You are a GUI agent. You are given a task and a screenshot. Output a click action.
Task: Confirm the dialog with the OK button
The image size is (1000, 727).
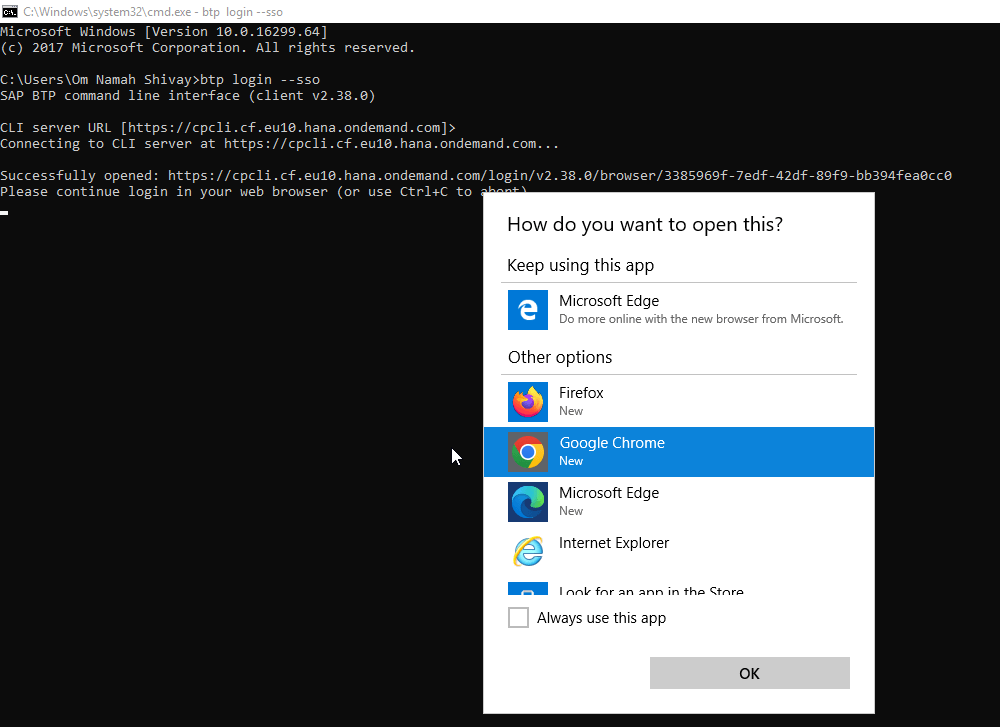click(749, 673)
